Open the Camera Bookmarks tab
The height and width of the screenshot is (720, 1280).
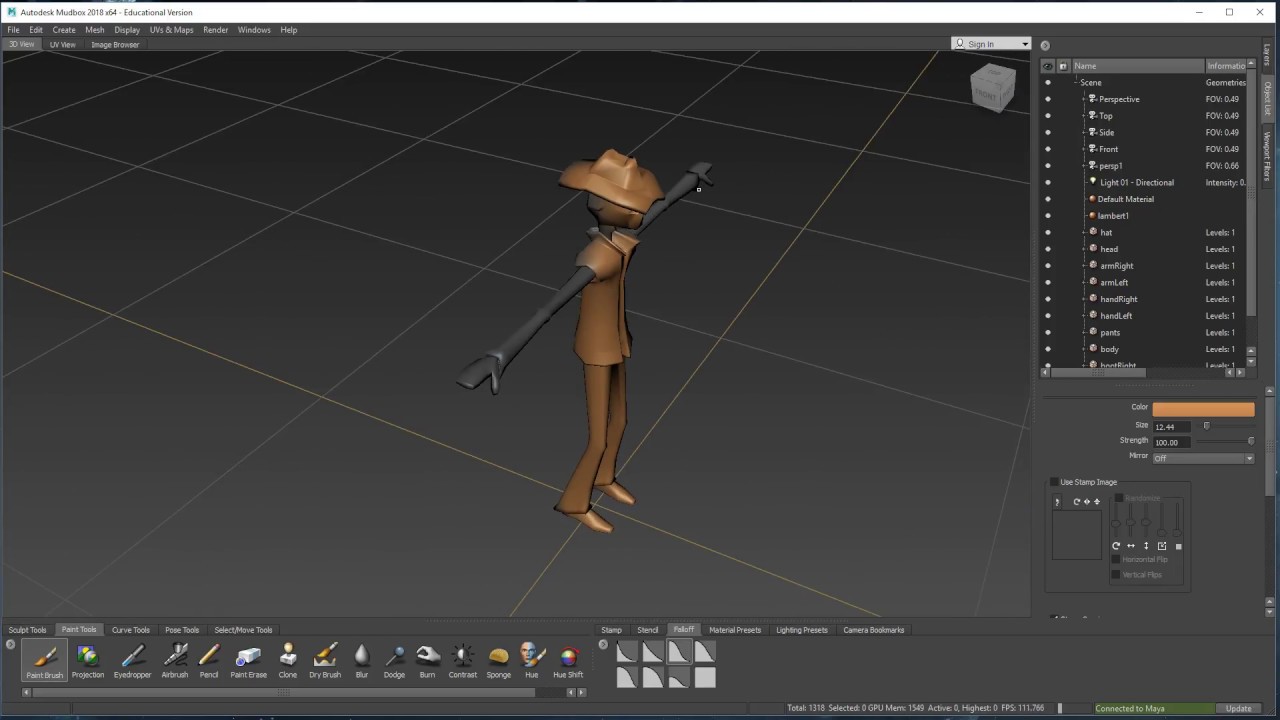[x=874, y=630]
